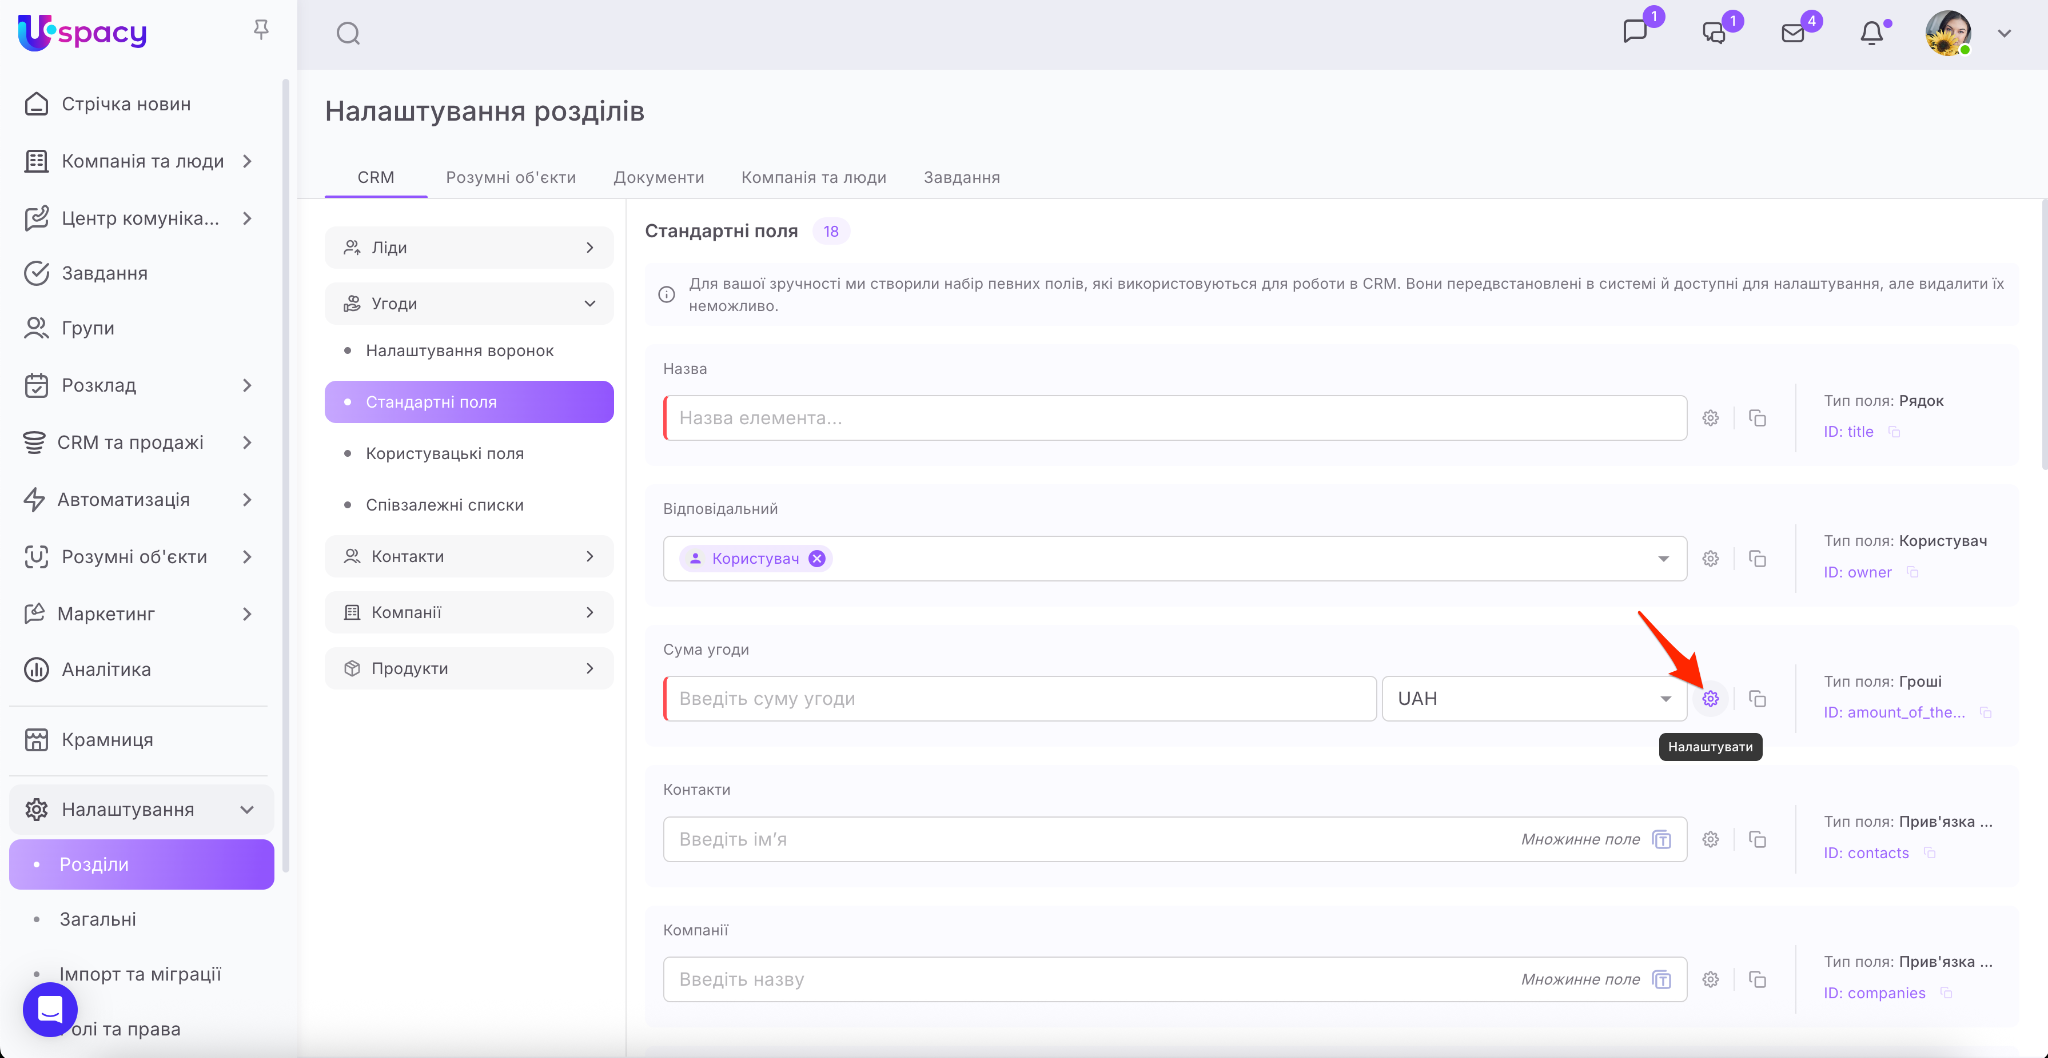Toggle the Множинне поле icon for Контакти
The height and width of the screenshot is (1058, 2048).
1662,840
